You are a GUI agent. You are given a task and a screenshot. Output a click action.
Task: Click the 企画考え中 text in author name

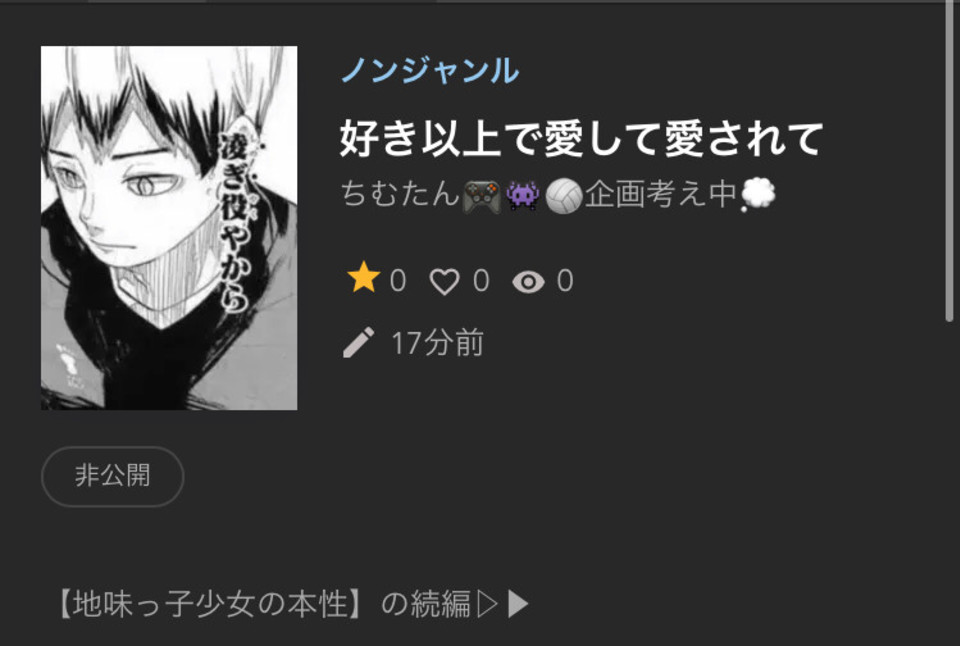(x=661, y=195)
